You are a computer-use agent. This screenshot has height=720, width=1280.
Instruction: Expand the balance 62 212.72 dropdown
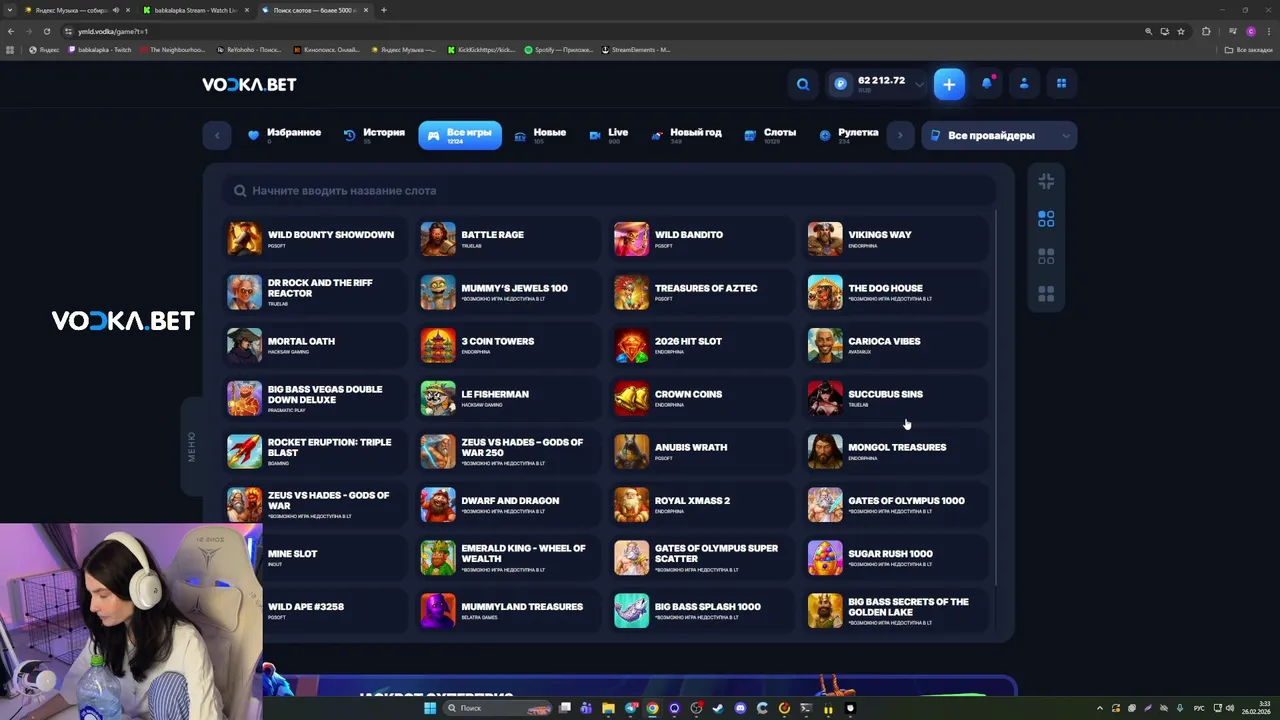pyautogui.click(x=919, y=84)
